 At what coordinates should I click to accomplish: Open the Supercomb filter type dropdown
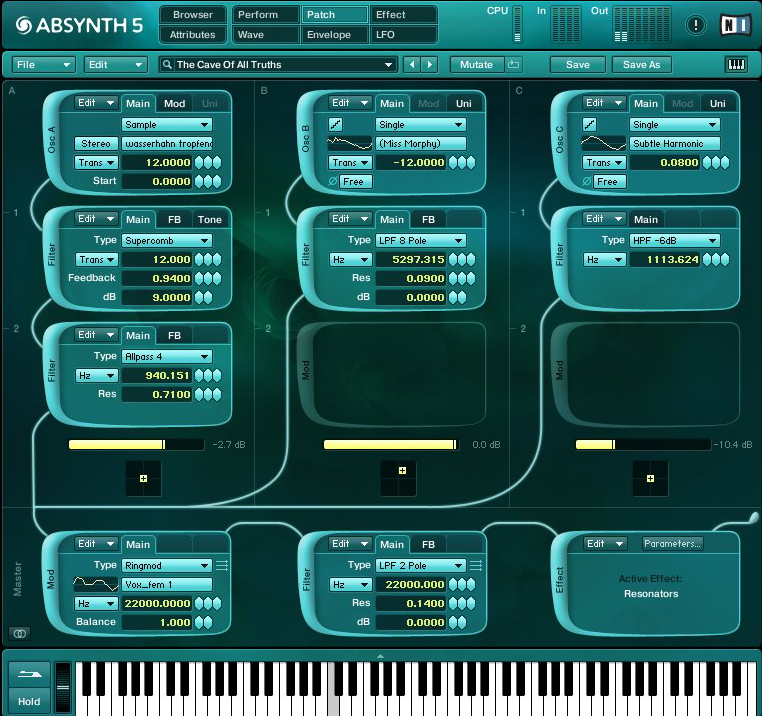click(x=167, y=241)
